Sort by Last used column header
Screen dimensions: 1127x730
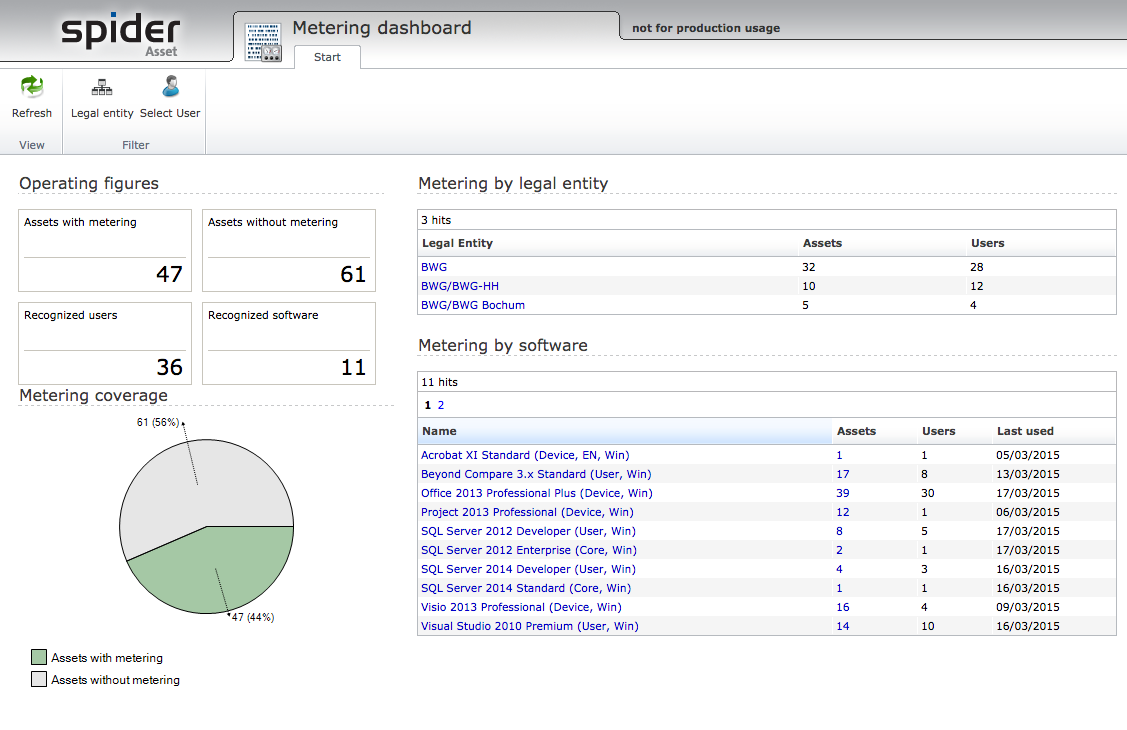click(x=1025, y=431)
